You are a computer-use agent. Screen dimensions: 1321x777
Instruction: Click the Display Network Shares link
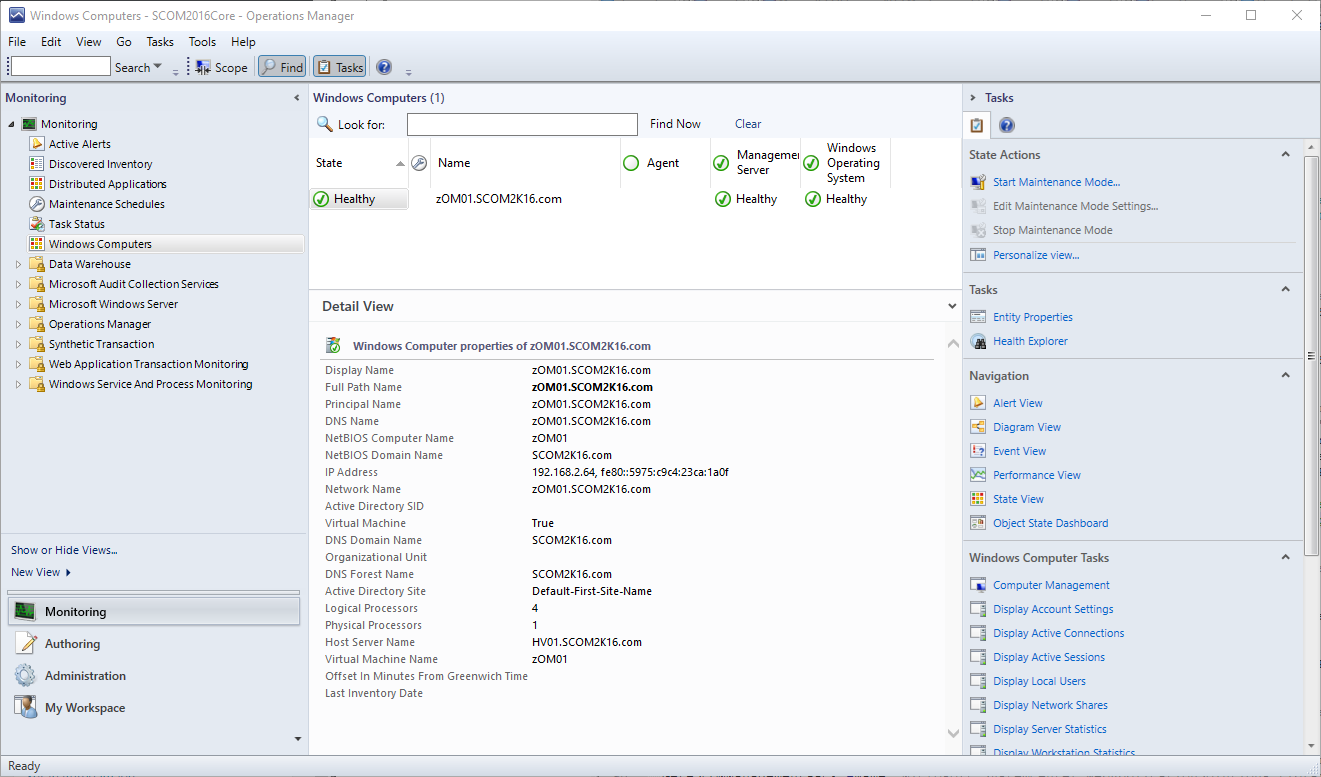pyautogui.click(x=1050, y=705)
